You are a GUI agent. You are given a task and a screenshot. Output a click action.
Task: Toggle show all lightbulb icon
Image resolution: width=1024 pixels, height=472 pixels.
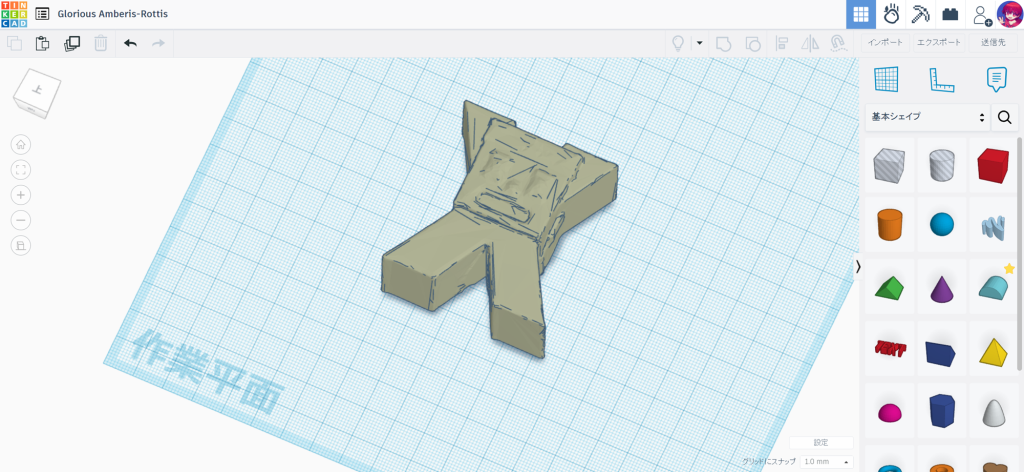678,44
